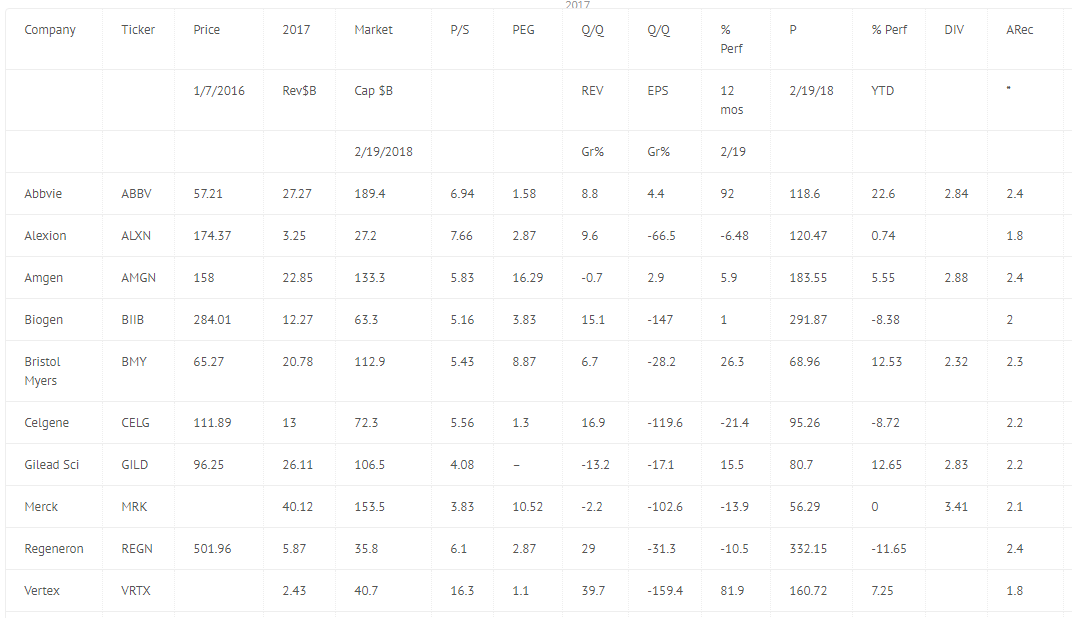The height and width of the screenshot is (618, 1072).
Task: Click Amgen's PEG value 16.29
Action: pos(528,278)
